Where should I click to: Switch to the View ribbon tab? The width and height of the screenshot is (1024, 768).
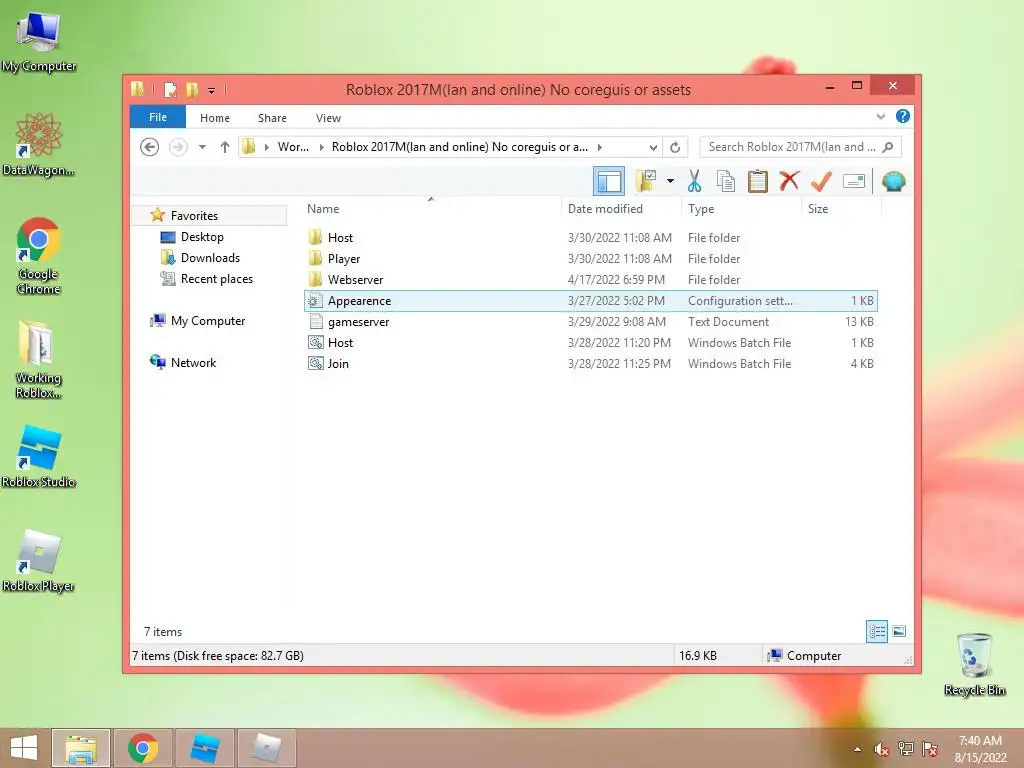pyautogui.click(x=328, y=118)
